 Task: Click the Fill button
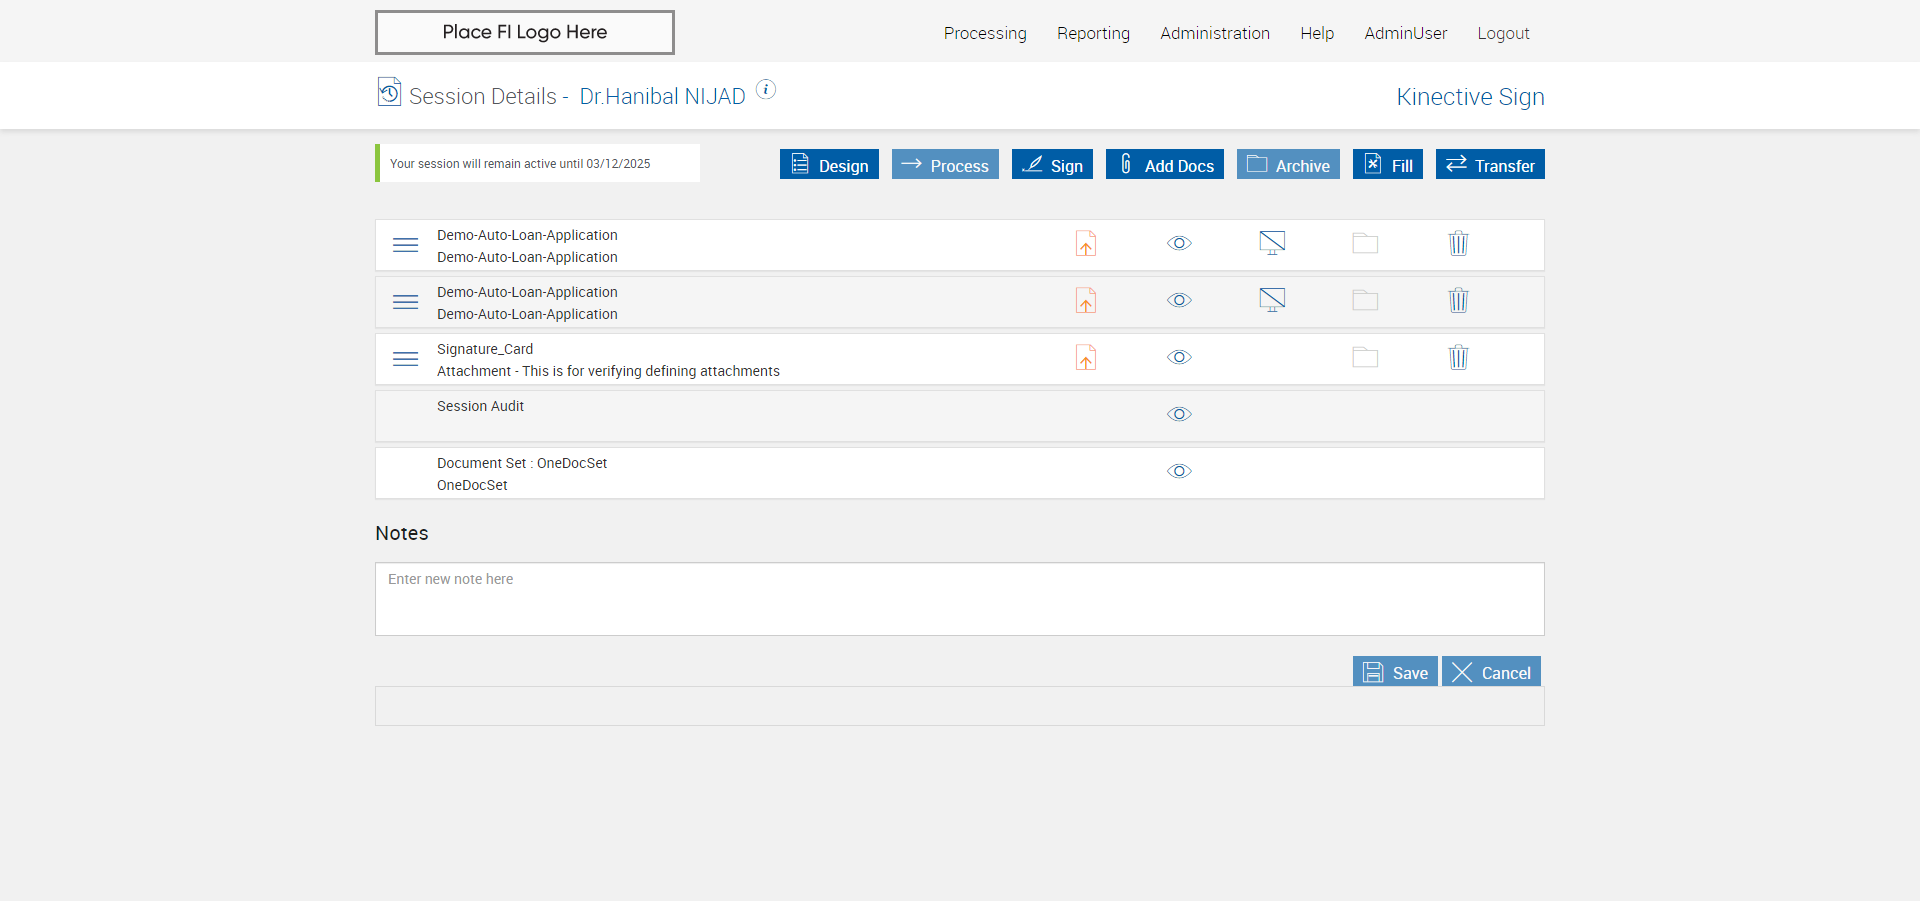1388,164
